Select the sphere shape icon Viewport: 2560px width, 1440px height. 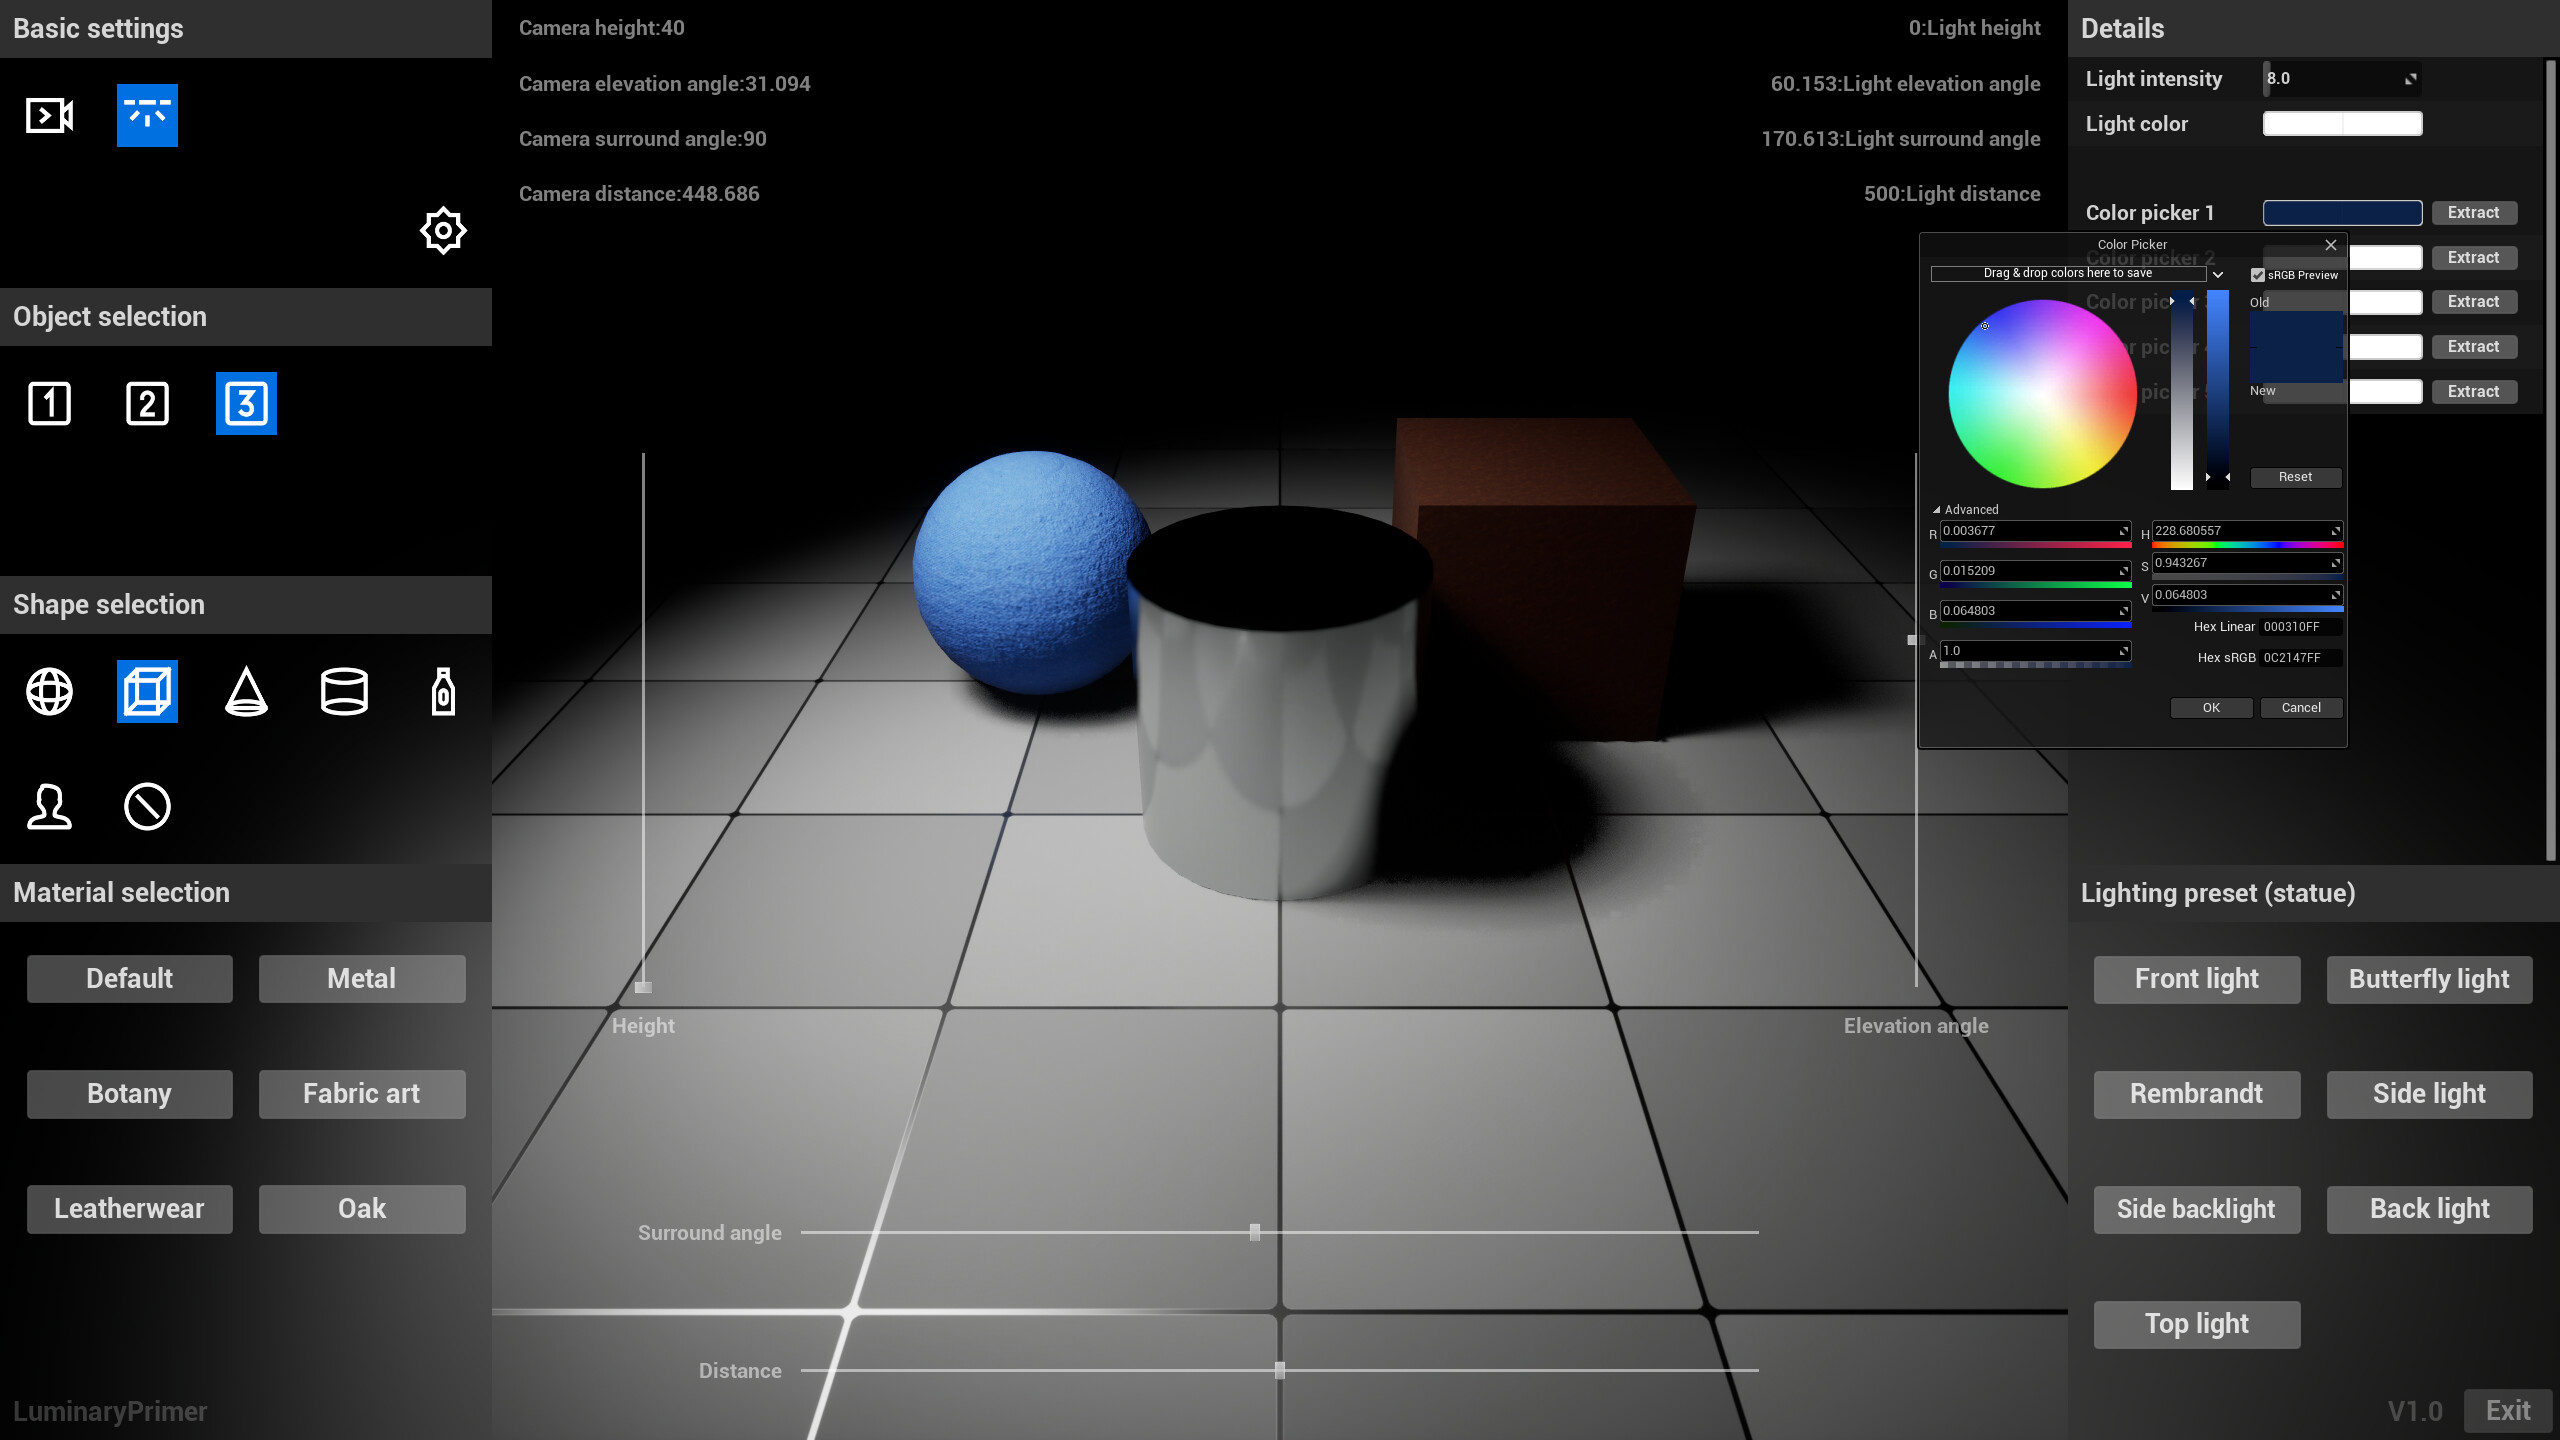pos(49,691)
